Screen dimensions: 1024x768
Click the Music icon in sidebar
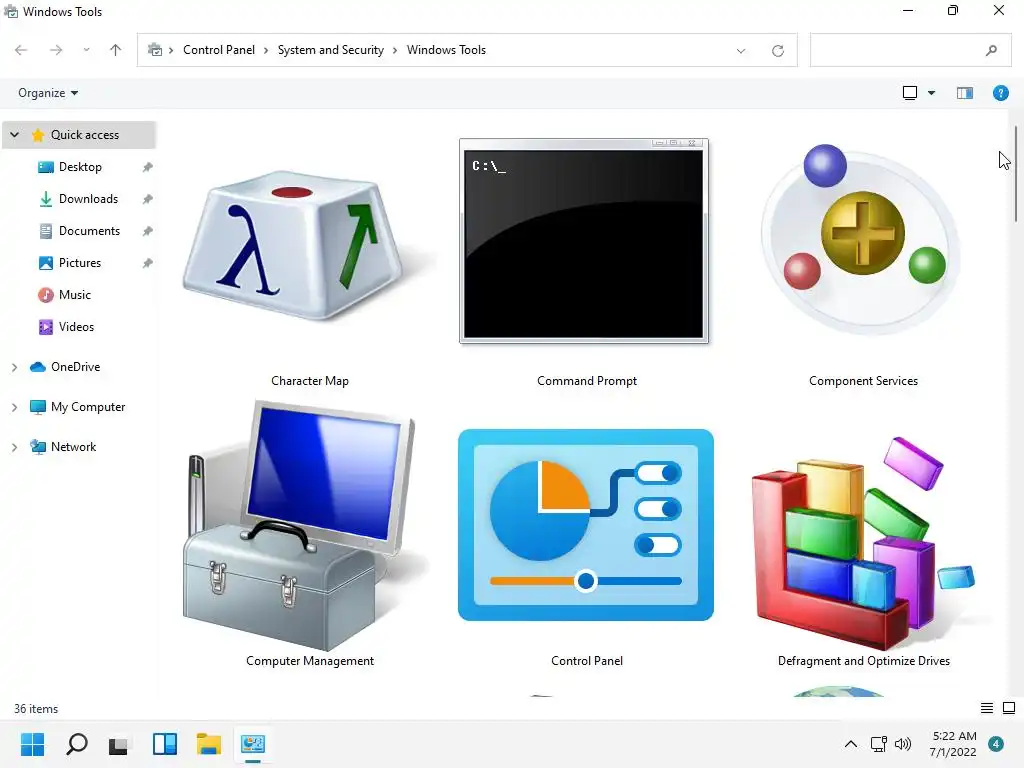click(46, 295)
